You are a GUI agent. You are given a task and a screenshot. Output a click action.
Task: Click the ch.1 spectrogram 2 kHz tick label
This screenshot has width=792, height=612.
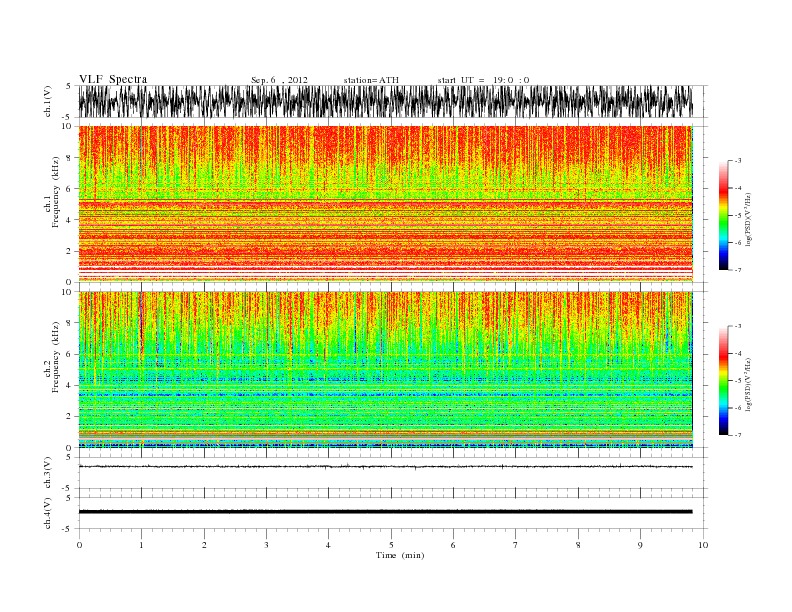click(x=69, y=251)
